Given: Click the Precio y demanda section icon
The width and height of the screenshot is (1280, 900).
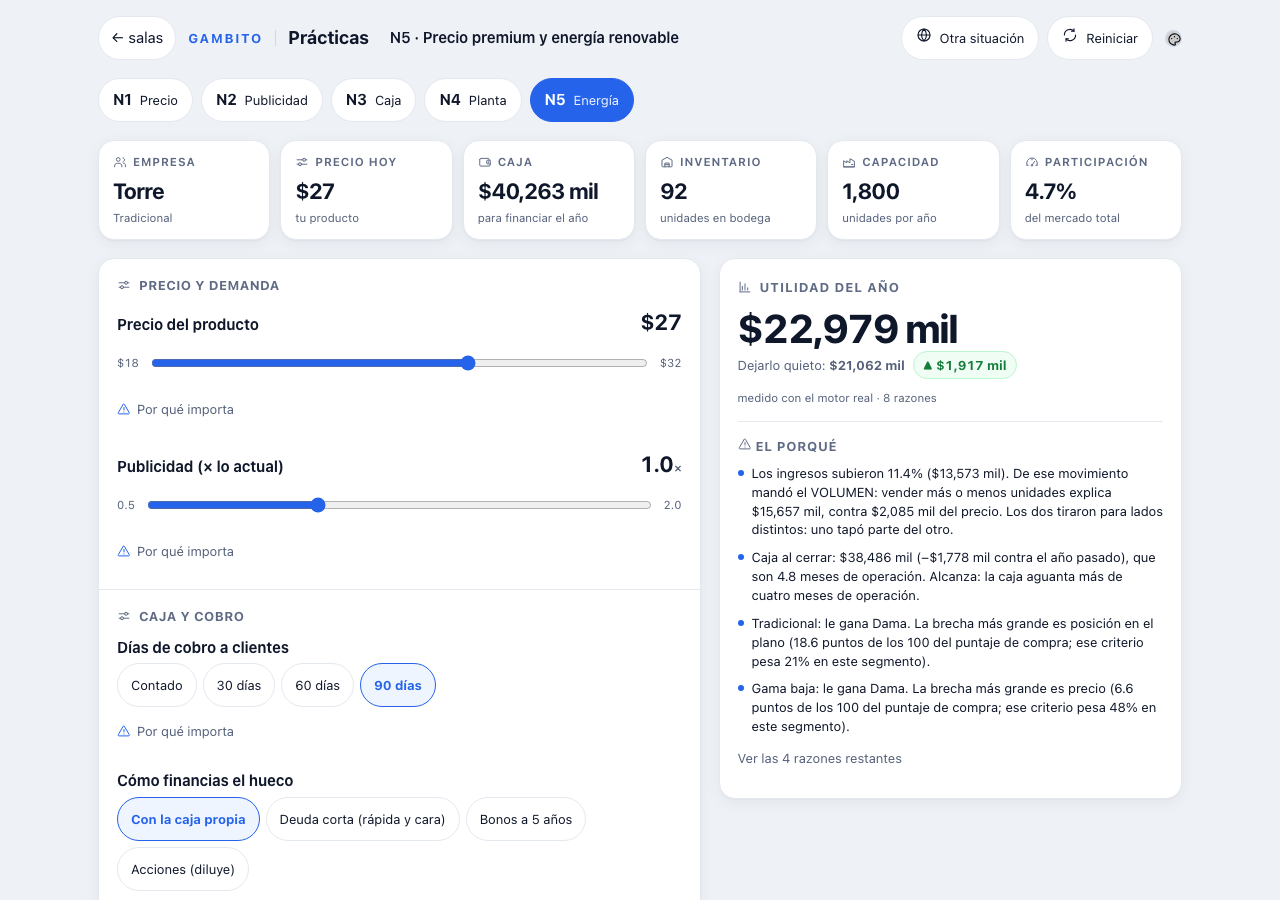Looking at the screenshot, I should 124,285.
